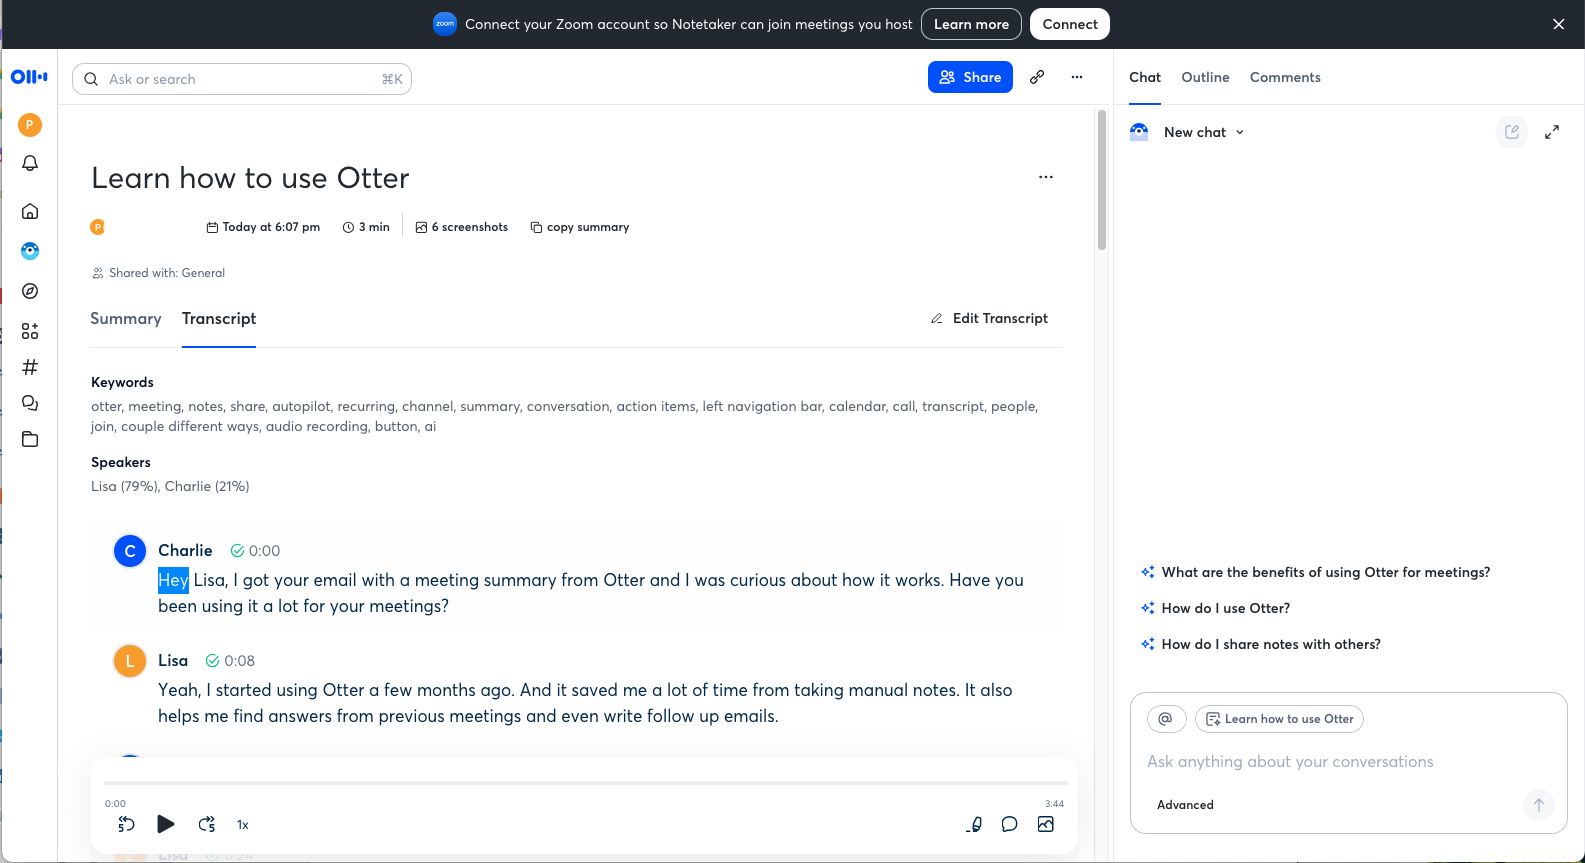Toggle speaker verification check next to Lisa

coord(212,661)
